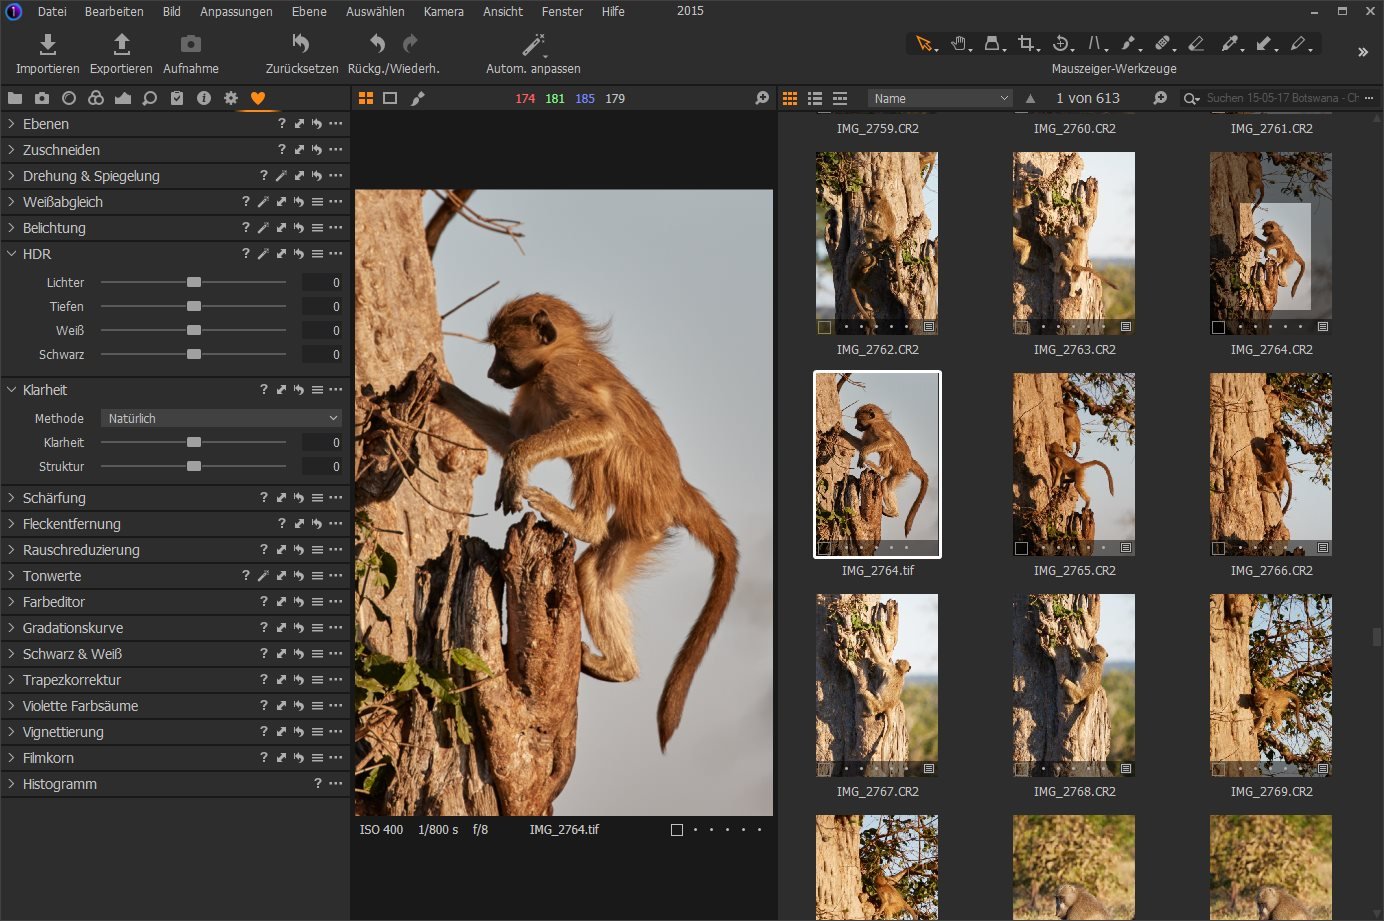Image resolution: width=1384 pixels, height=921 pixels.
Task: Open the Auswählen menu
Action: 375,12
